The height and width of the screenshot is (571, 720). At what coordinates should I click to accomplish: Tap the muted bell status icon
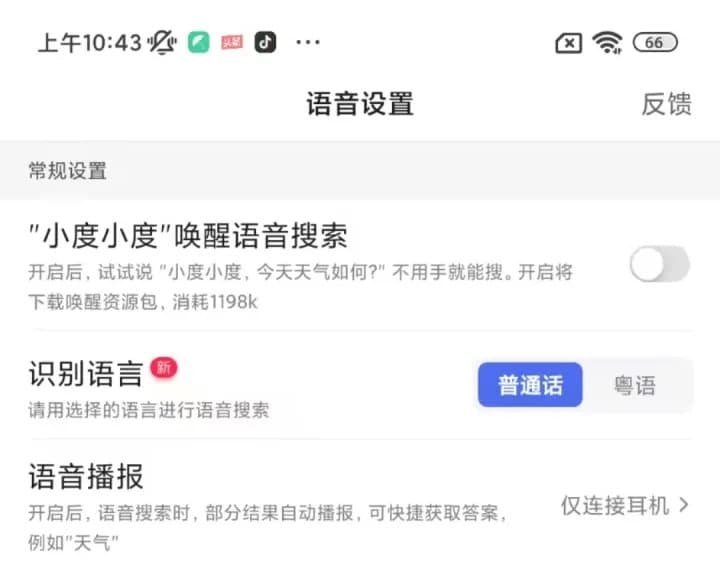162,42
